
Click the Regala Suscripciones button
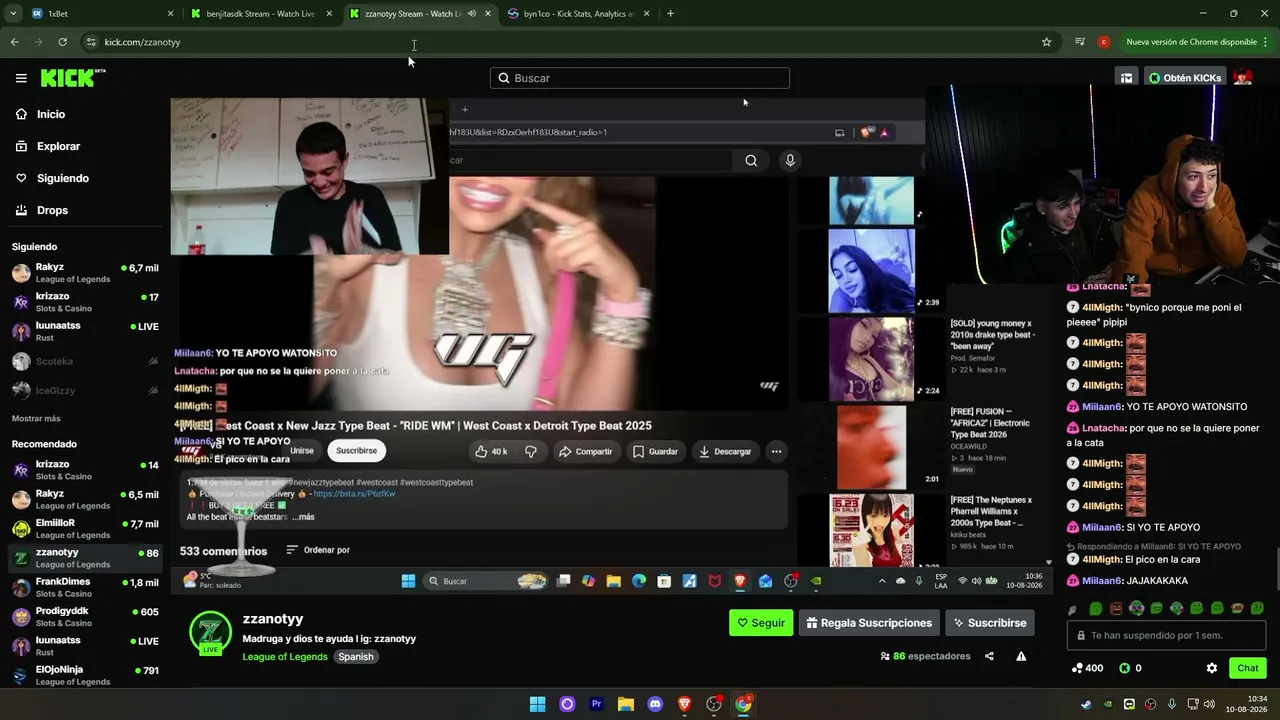coord(868,623)
